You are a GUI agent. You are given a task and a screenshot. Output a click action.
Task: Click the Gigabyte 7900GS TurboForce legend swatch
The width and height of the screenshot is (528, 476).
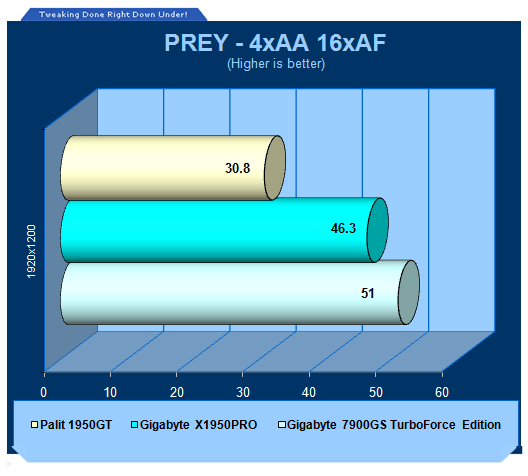(x=282, y=424)
